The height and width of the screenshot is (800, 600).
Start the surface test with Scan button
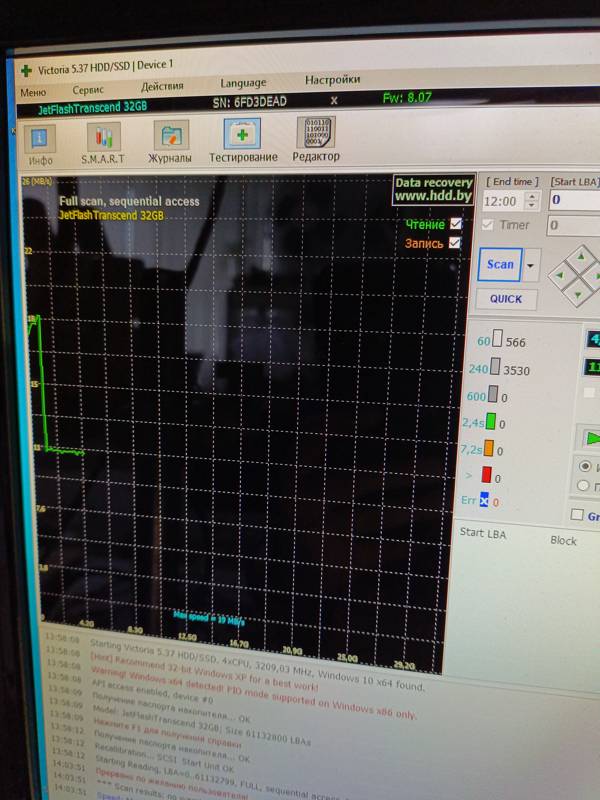pyautogui.click(x=500, y=265)
